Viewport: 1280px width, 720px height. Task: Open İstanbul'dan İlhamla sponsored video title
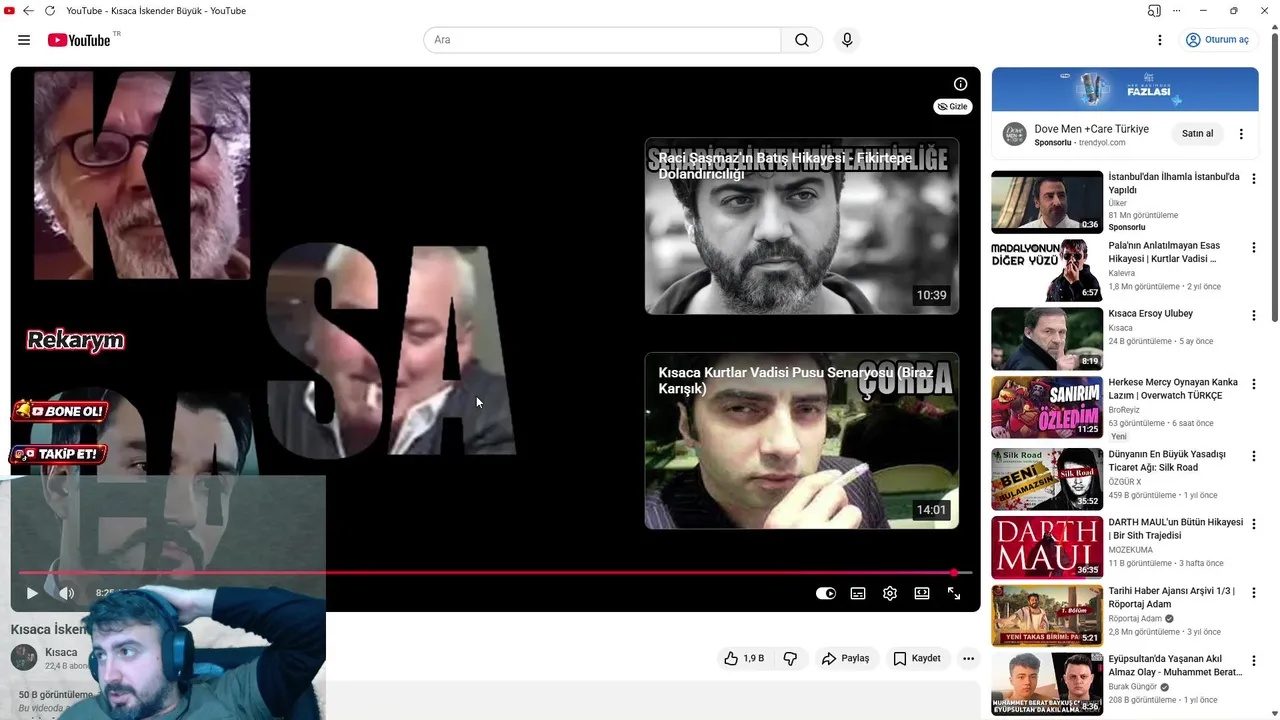click(1174, 183)
